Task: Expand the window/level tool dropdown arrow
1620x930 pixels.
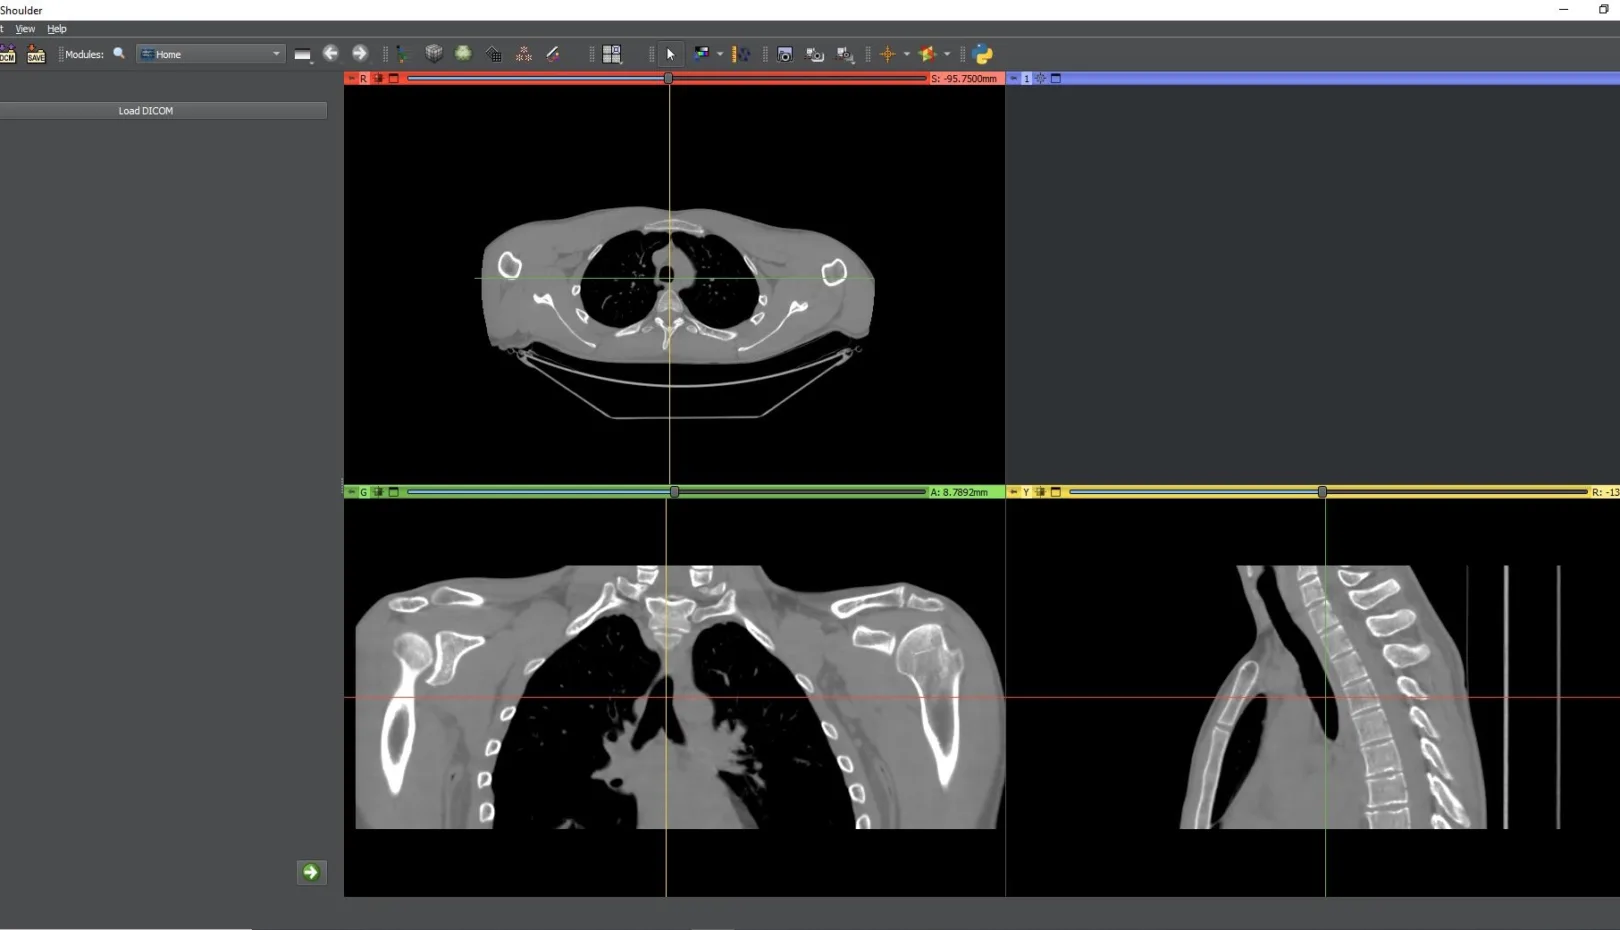Action: (719, 54)
